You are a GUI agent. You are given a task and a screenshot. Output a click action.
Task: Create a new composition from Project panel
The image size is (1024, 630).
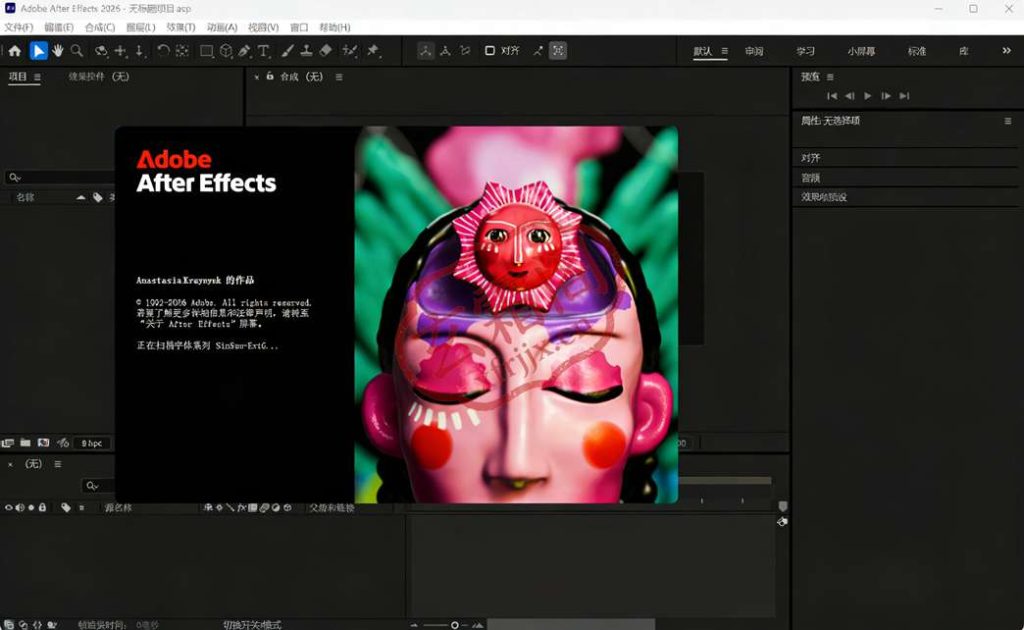(43, 443)
